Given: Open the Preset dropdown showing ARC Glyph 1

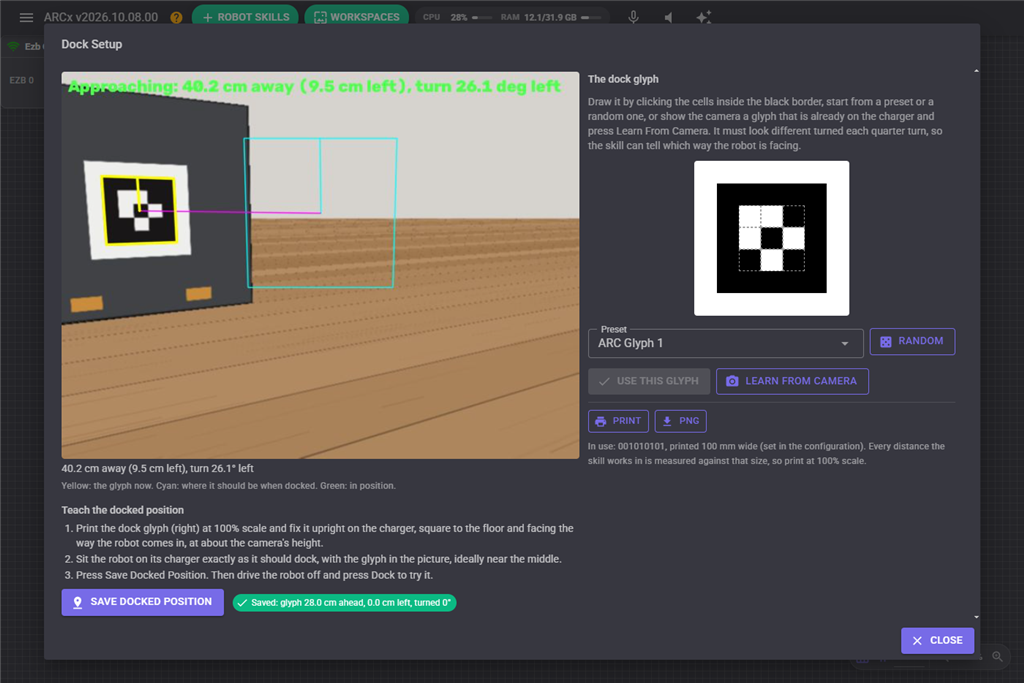Looking at the screenshot, I should [726, 343].
